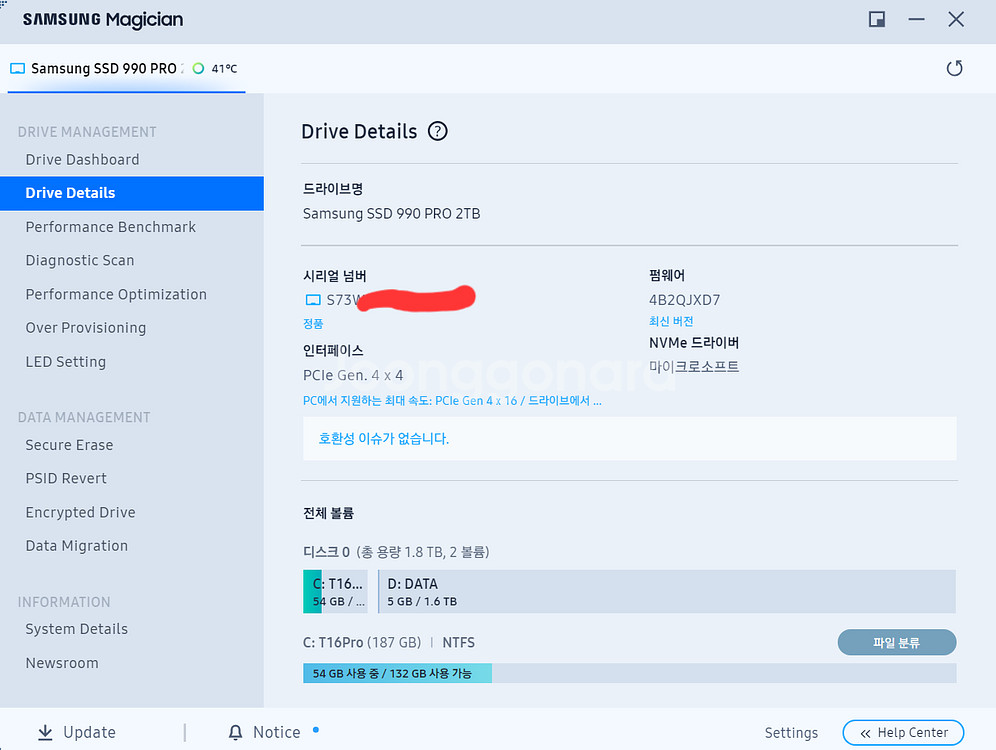This screenshot has height=750, width=996.
Task: Switch window to compact mode icon
Action: 877,19
